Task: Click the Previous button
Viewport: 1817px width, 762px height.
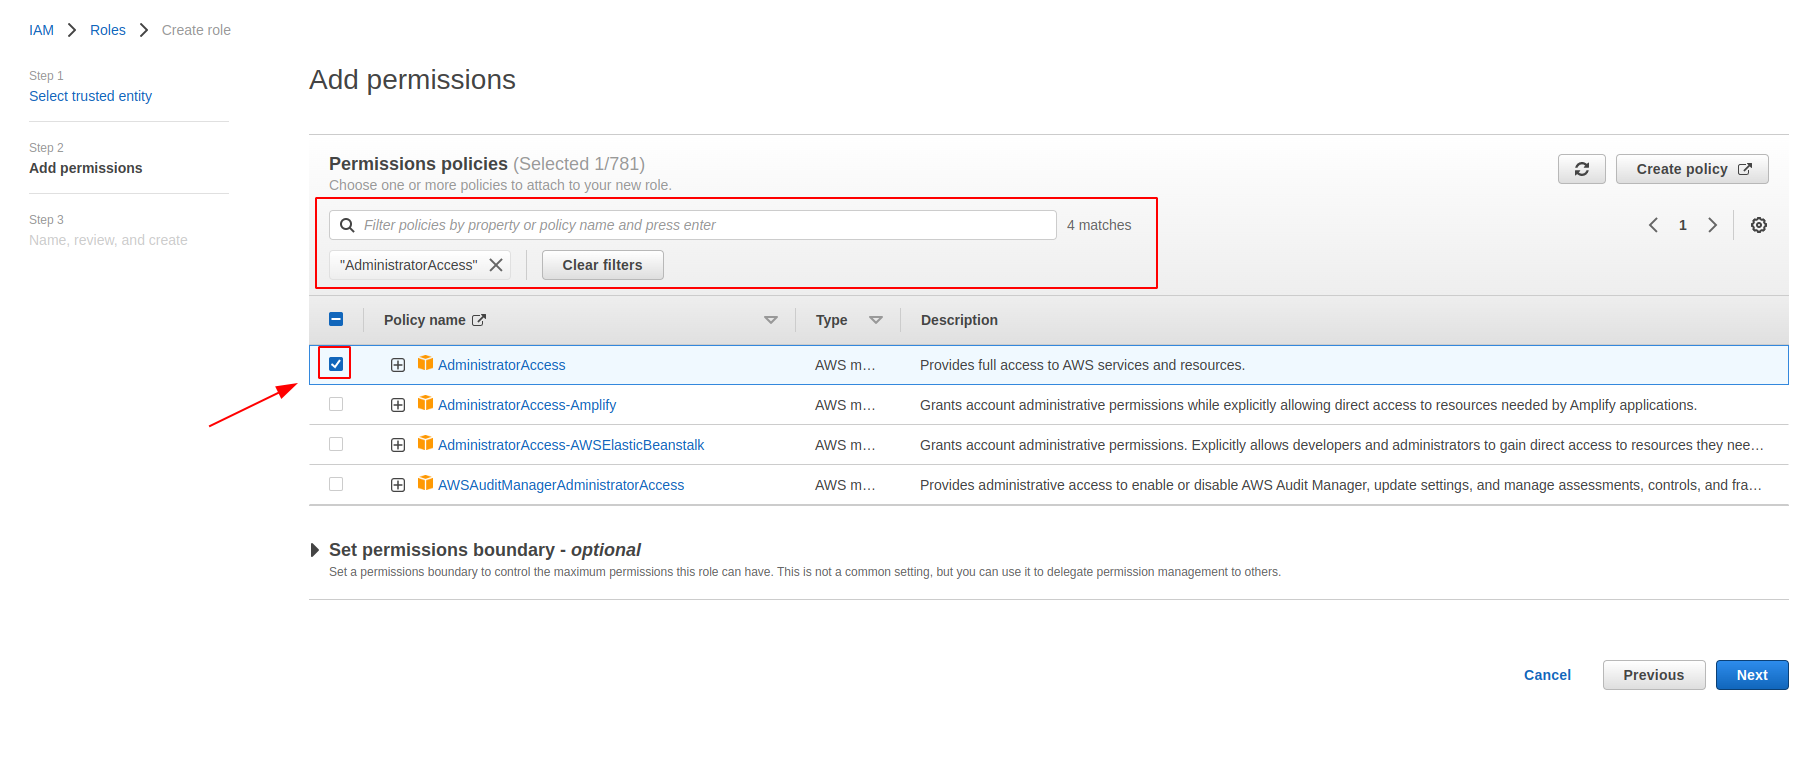Action: pos(1654,675)
